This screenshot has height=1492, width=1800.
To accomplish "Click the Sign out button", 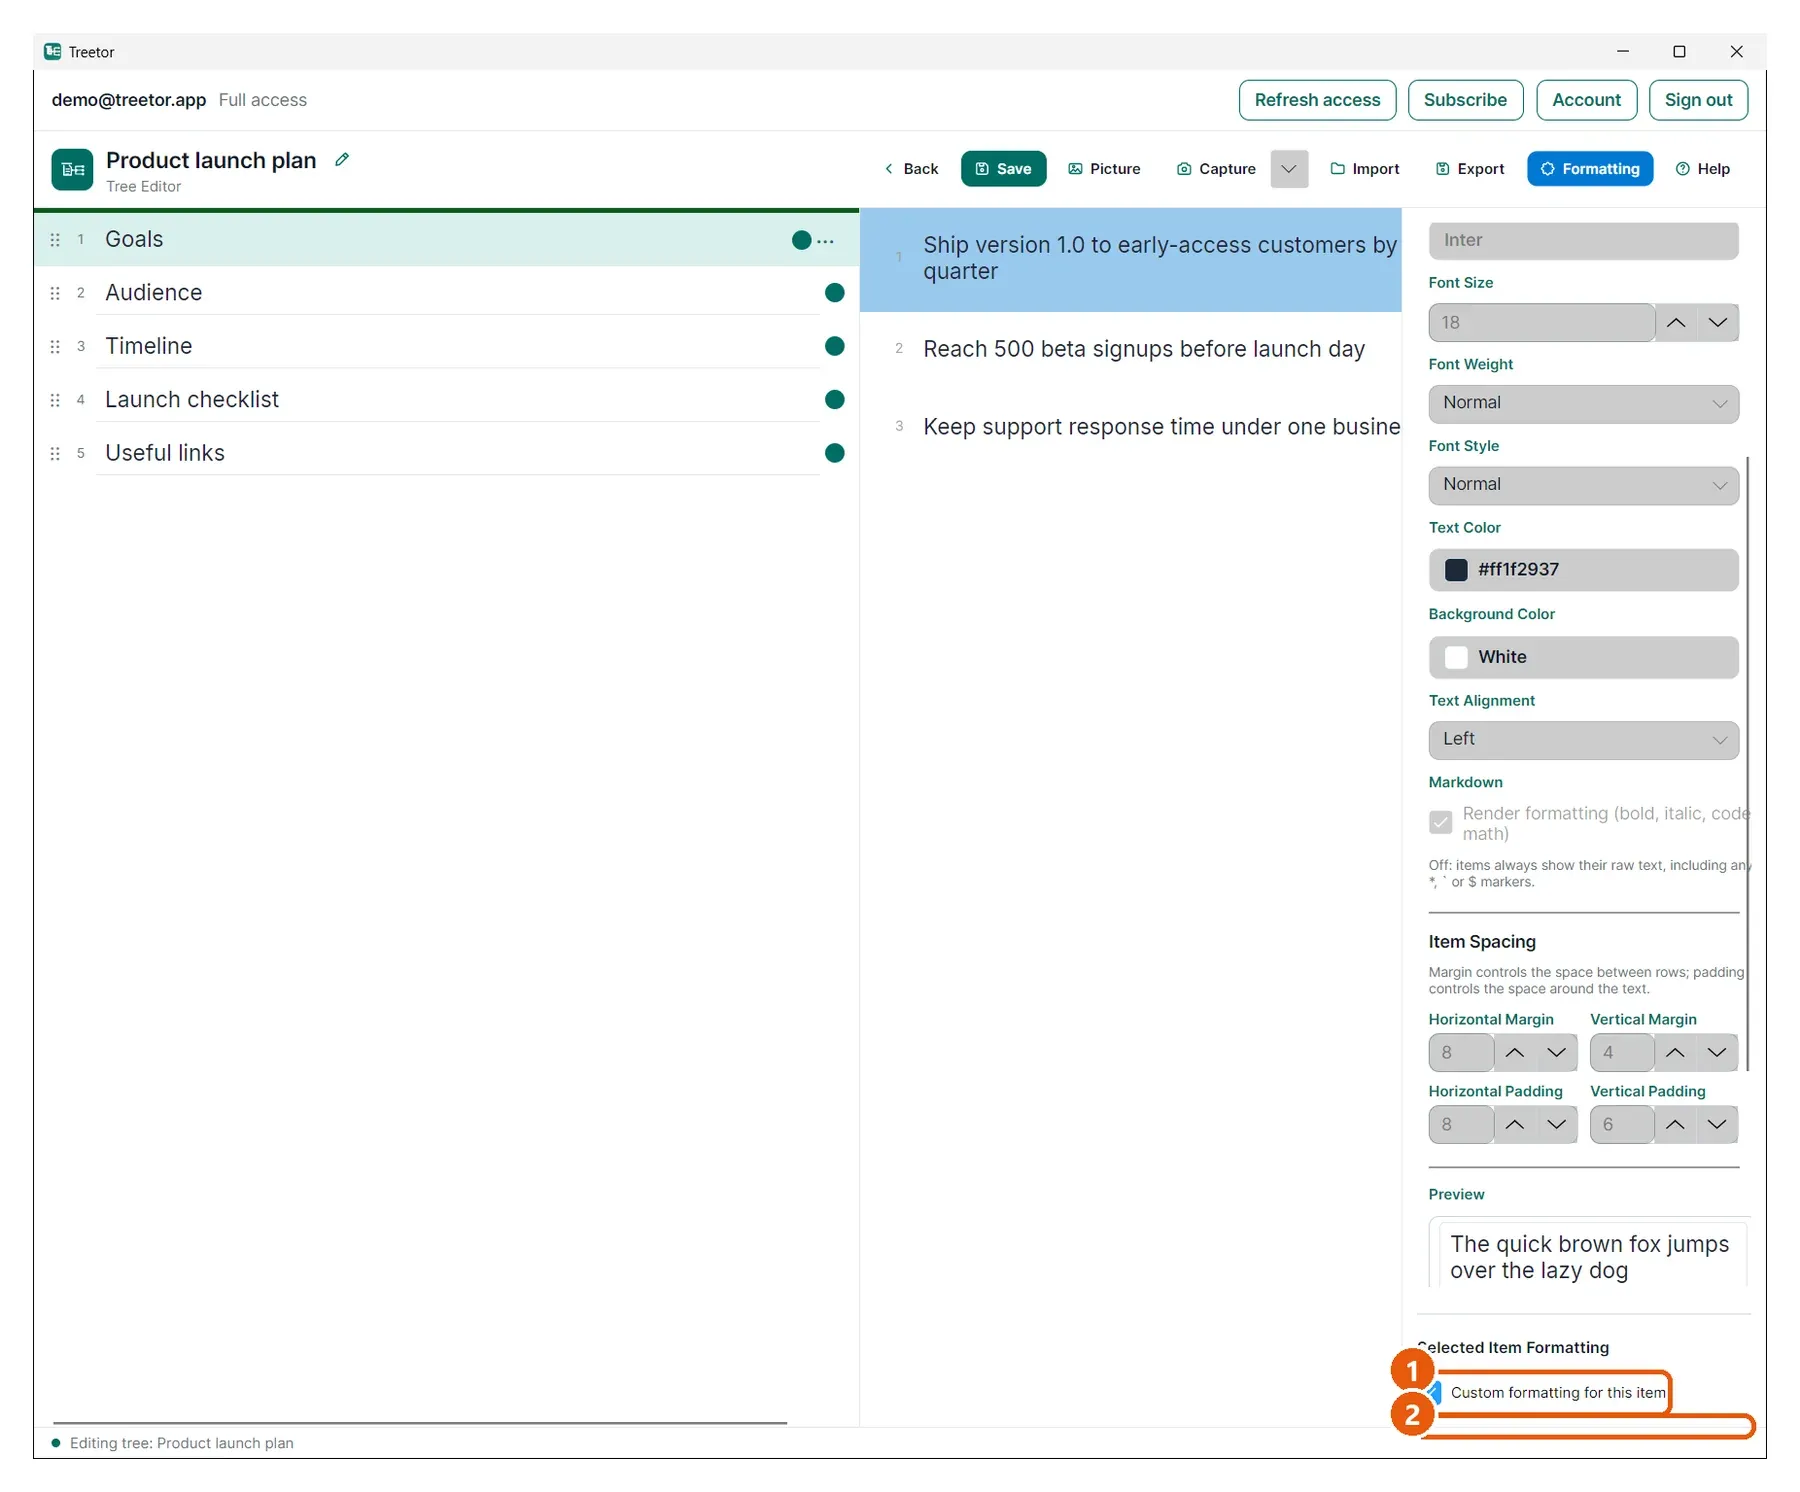I will [x=1698, y=100].
